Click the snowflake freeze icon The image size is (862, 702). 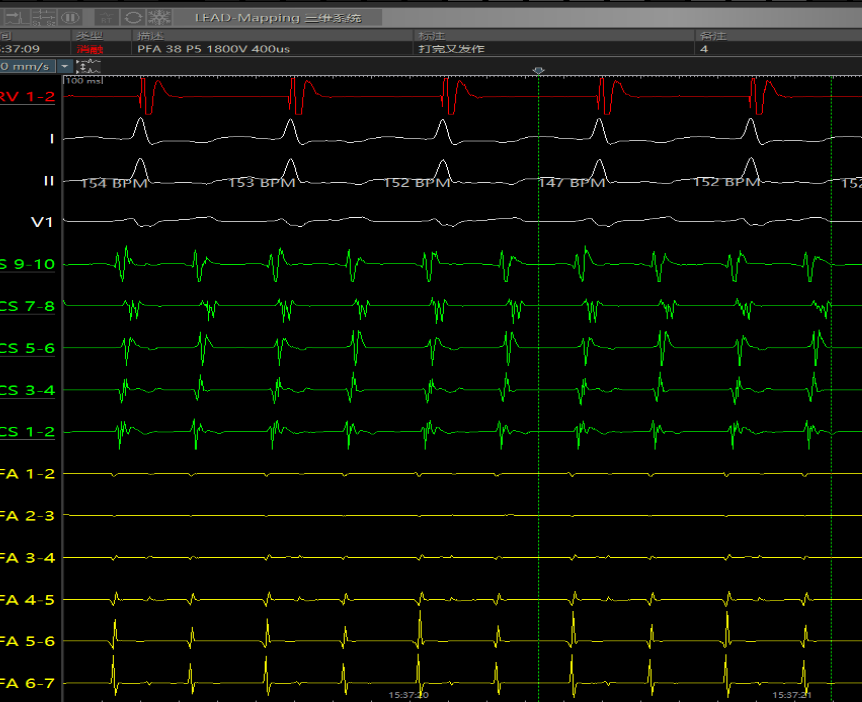[x=159, y=17]
